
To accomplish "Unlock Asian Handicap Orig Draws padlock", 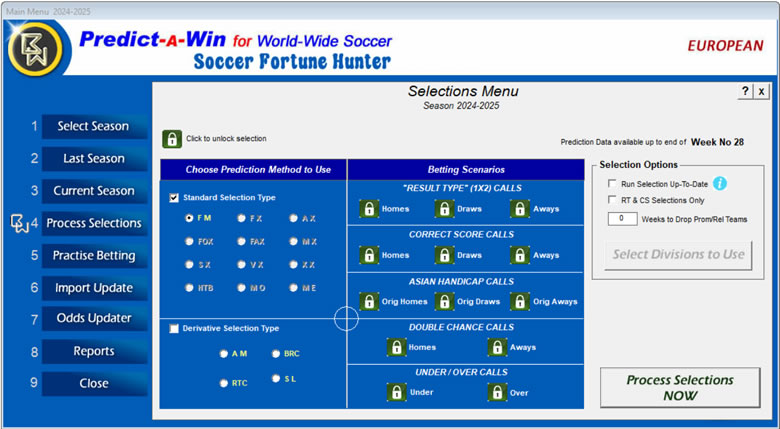I will coord(444,302).
